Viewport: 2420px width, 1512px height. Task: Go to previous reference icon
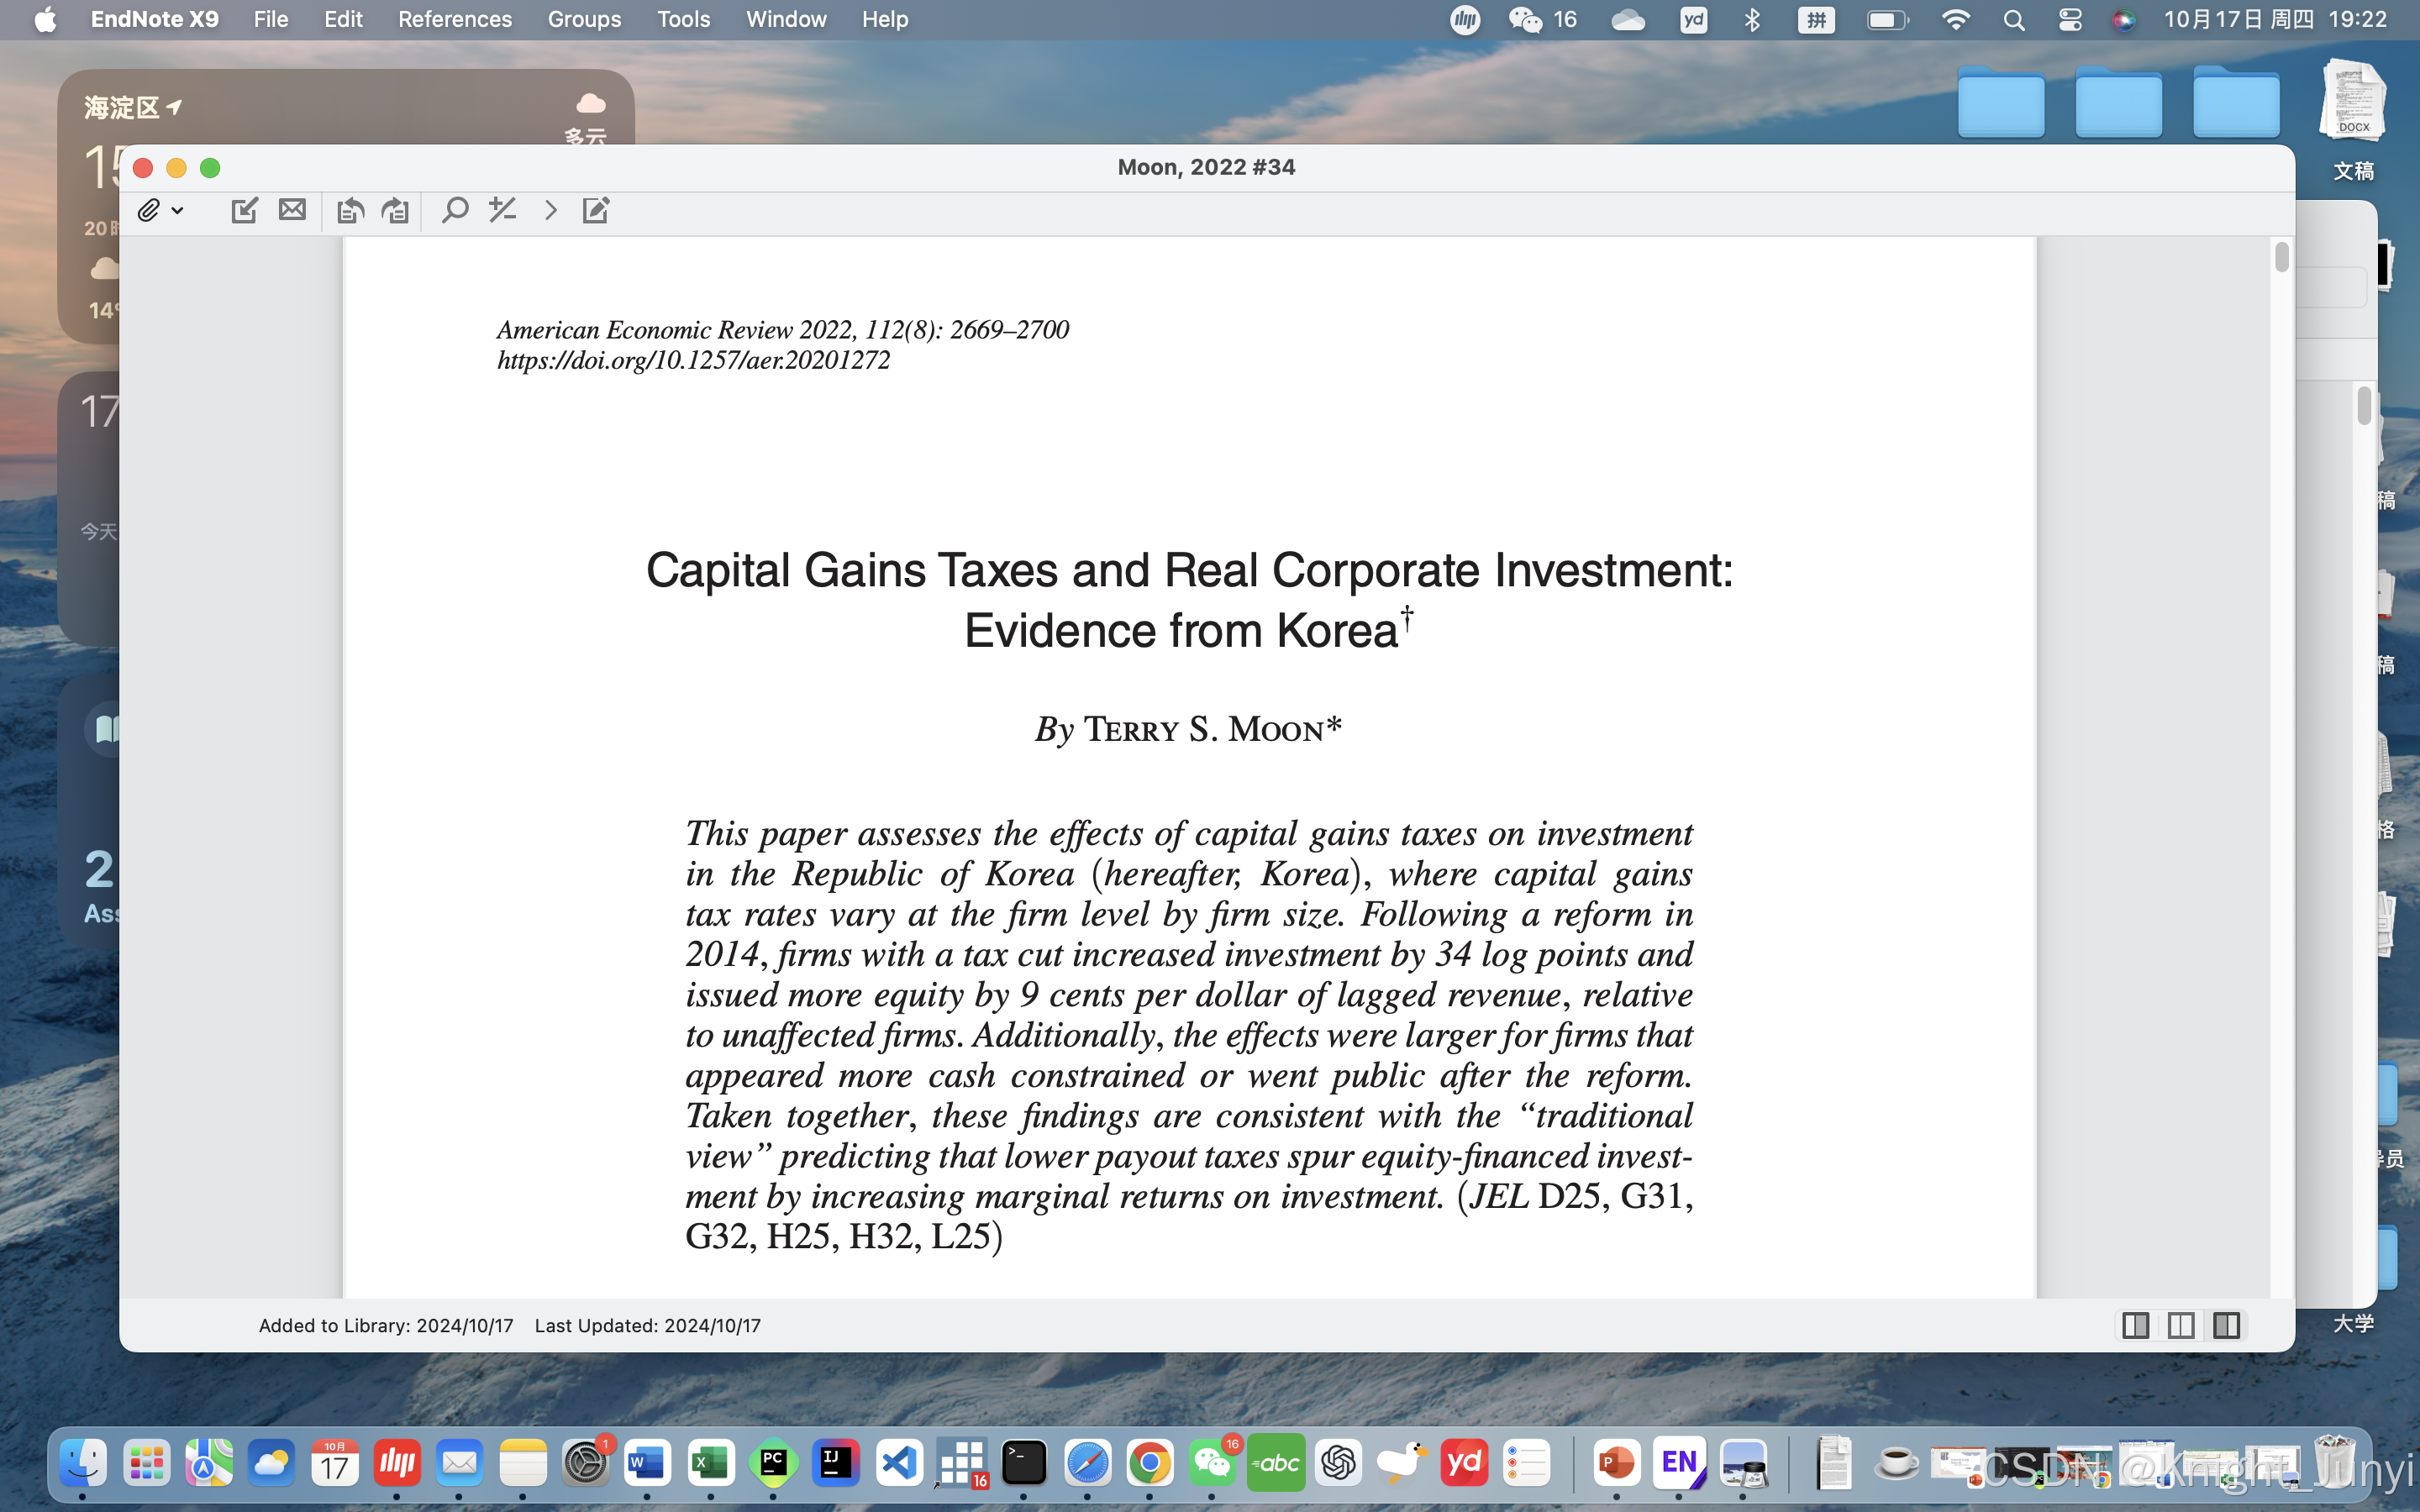coord(349,210)
